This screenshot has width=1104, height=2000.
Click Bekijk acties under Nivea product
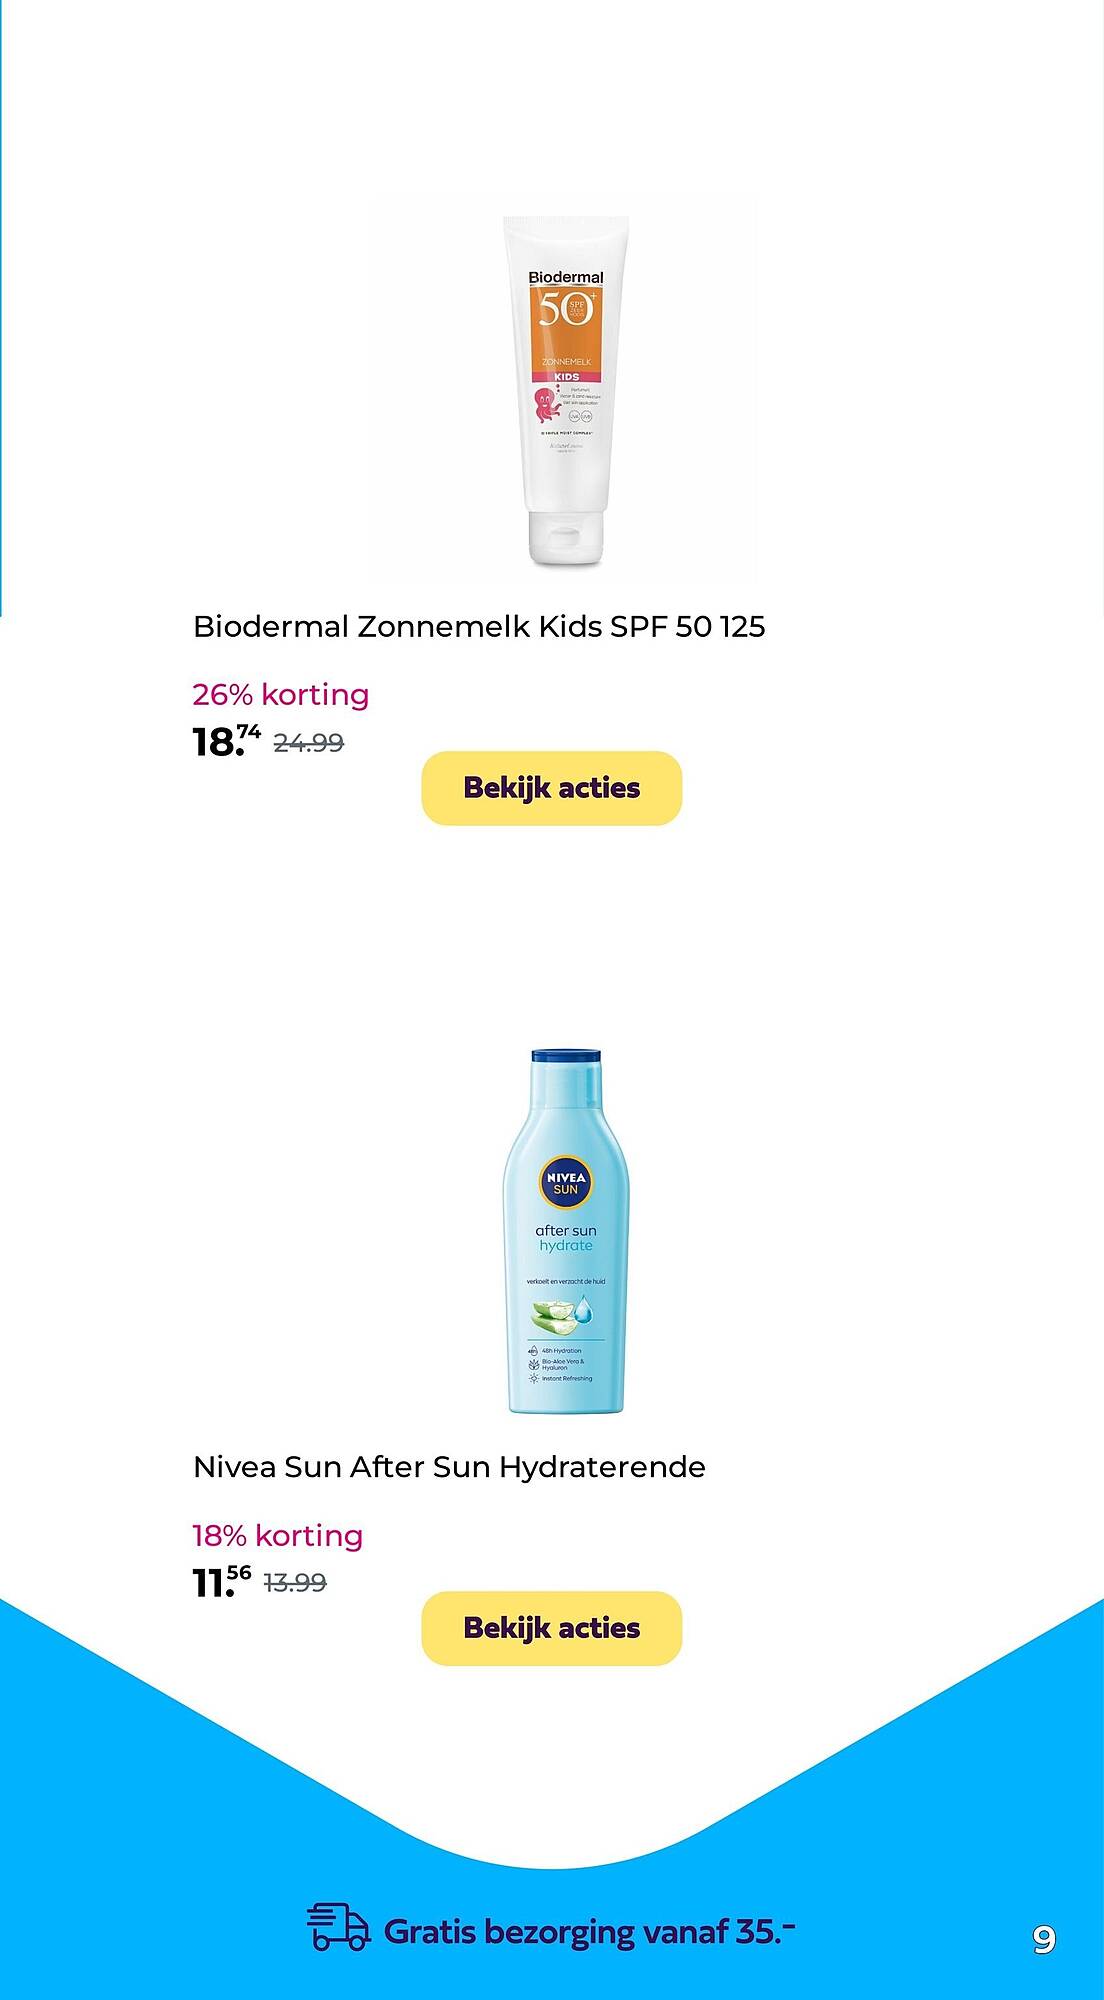click(551, 1628)
